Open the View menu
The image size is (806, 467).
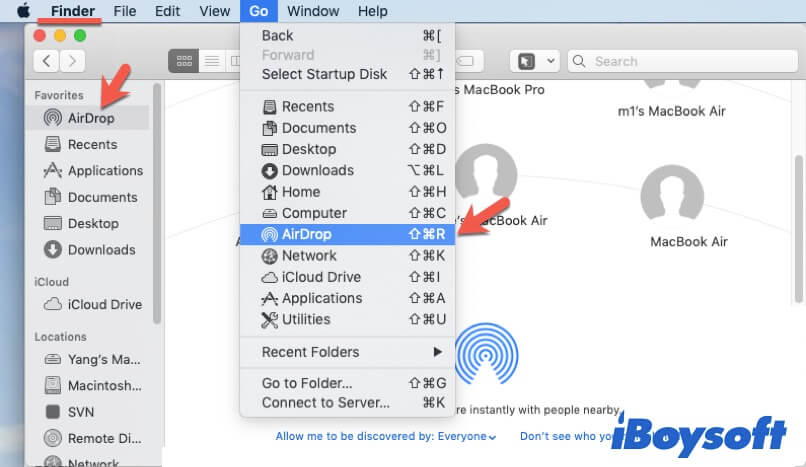click(x=214, y=11)
